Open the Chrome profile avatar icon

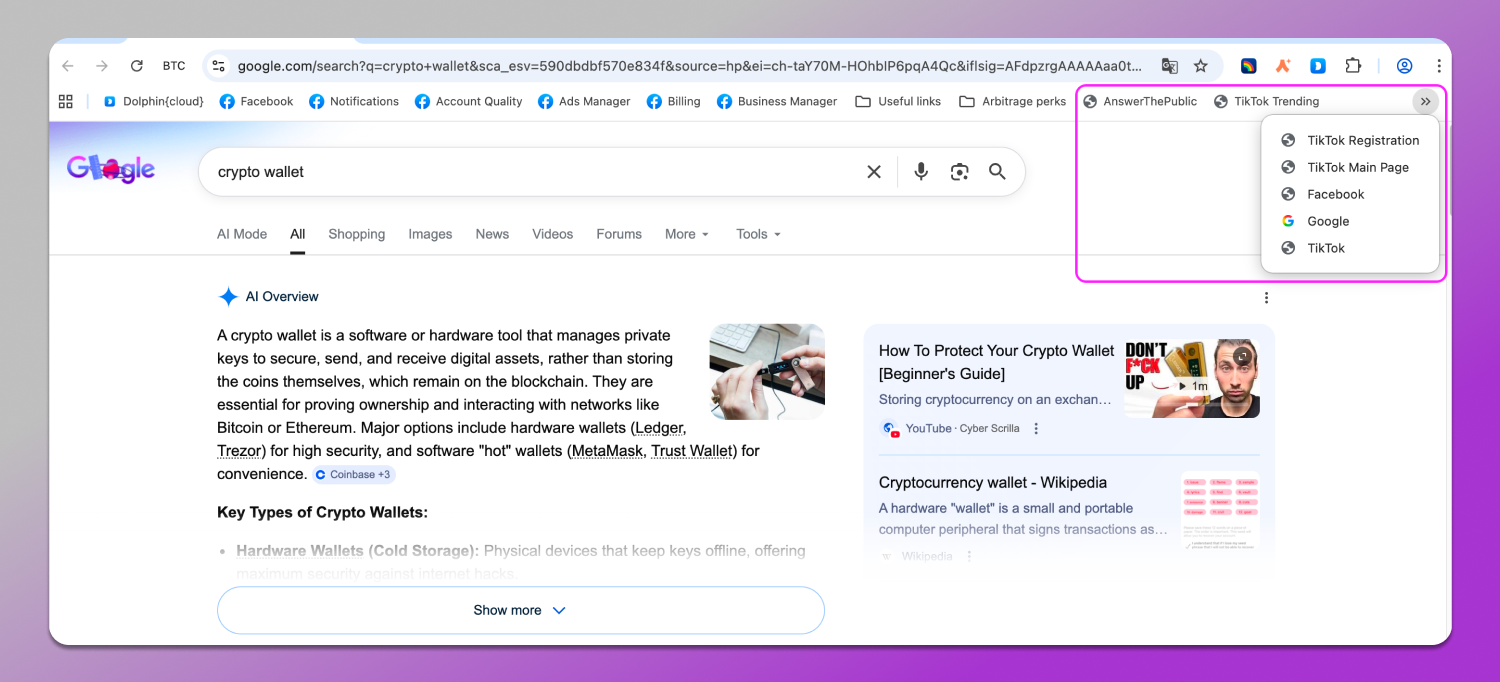[1404, 66]
